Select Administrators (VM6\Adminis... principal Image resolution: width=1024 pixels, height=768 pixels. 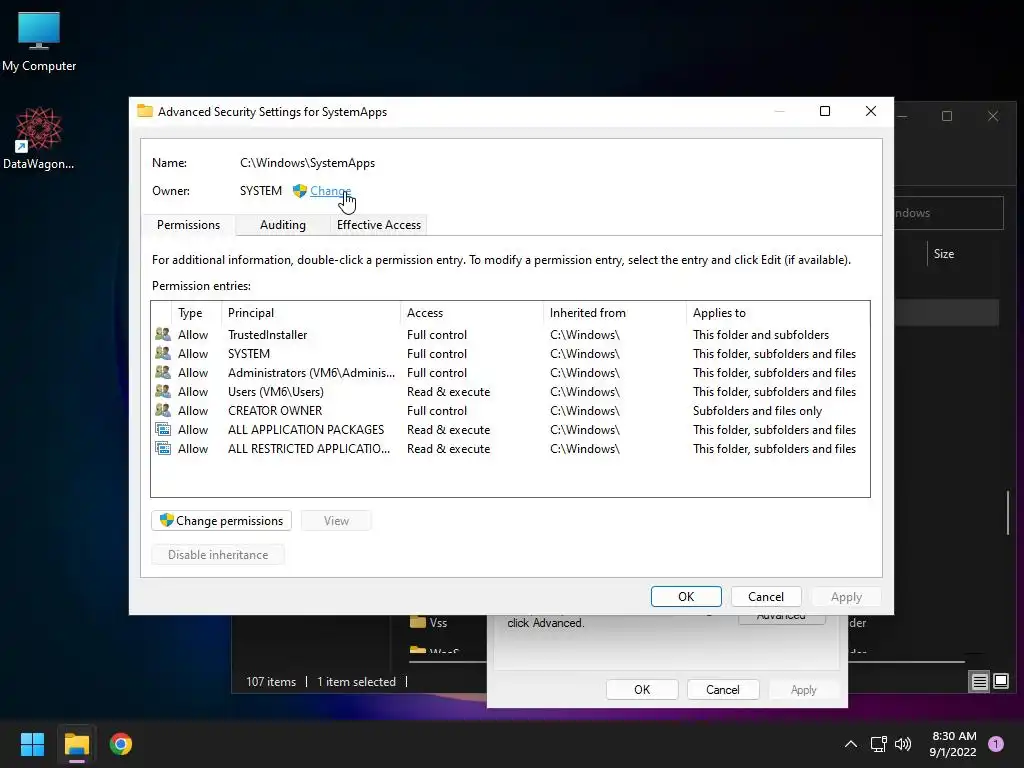point(312,372)
